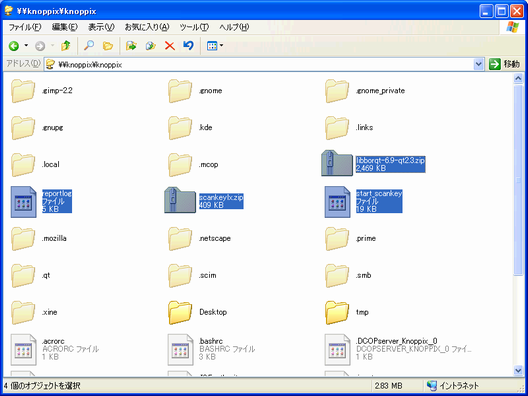Select the .xine folder icon

click(23, 313)
